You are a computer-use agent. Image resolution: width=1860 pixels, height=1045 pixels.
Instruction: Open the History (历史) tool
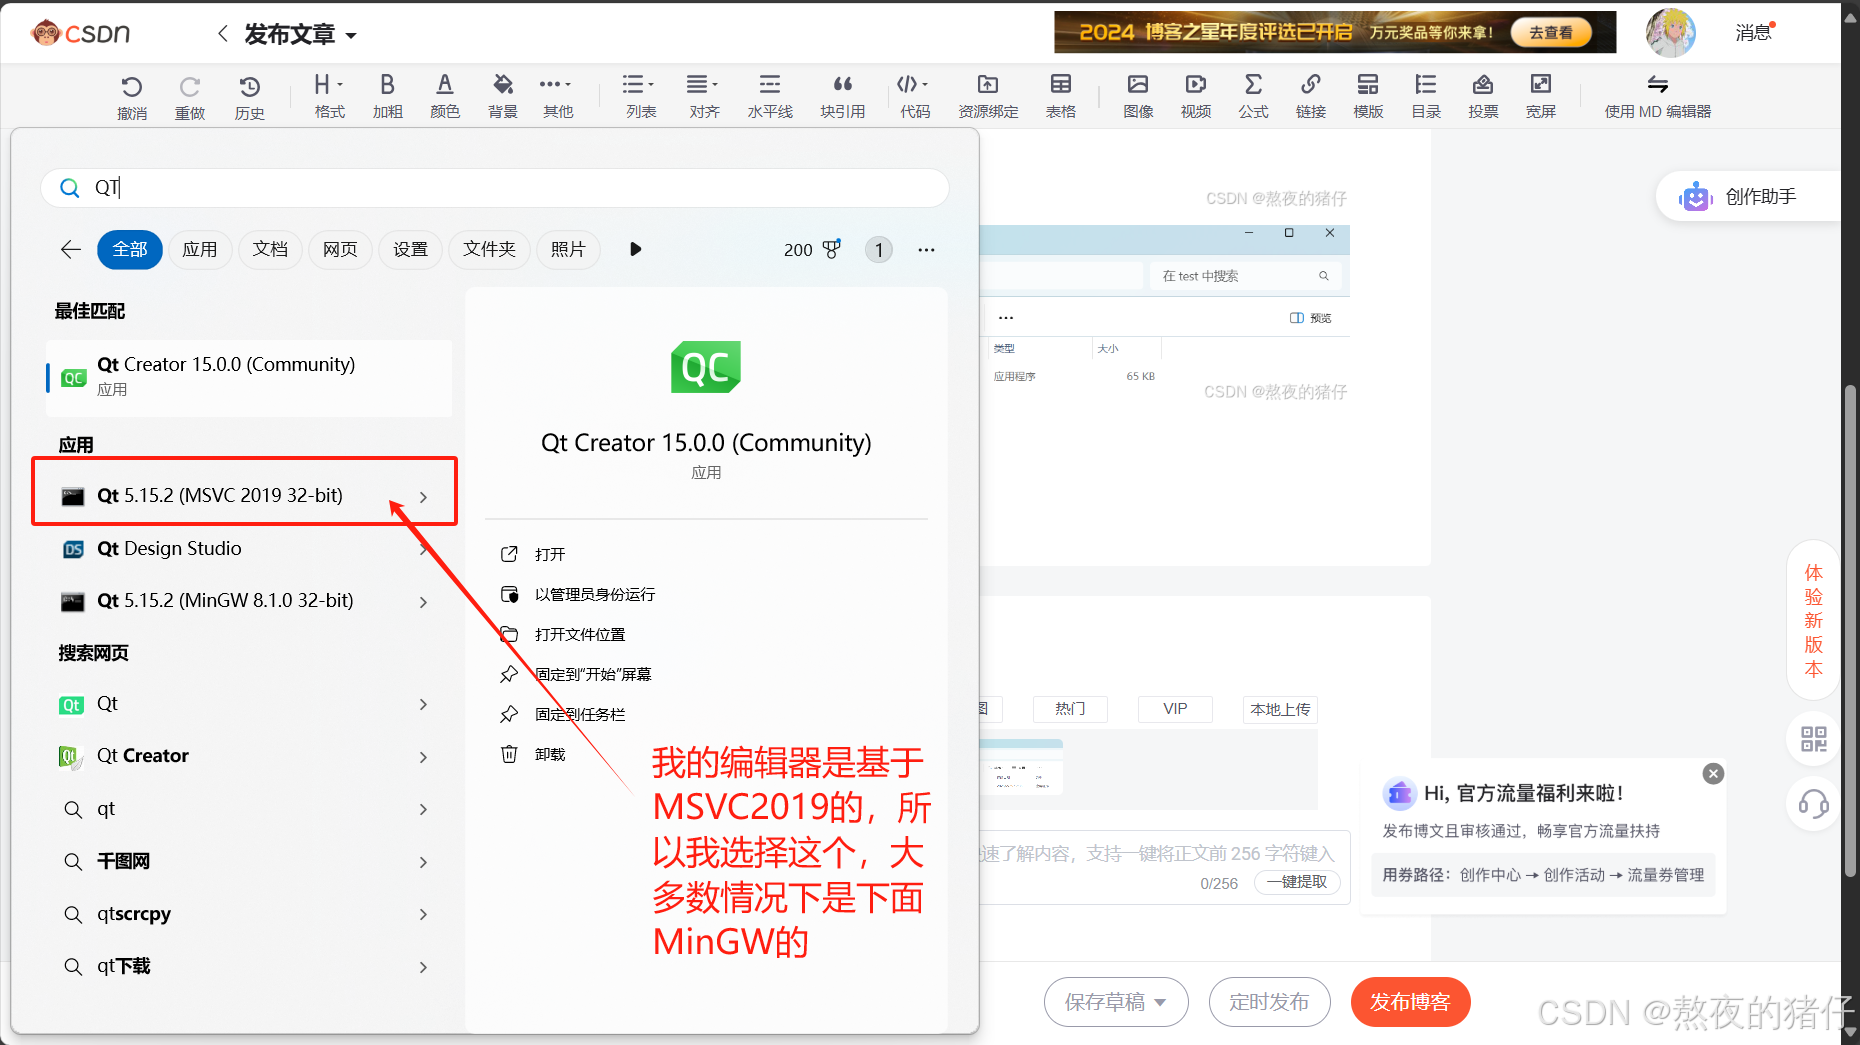pyautogui.click(x=250, y=97)
